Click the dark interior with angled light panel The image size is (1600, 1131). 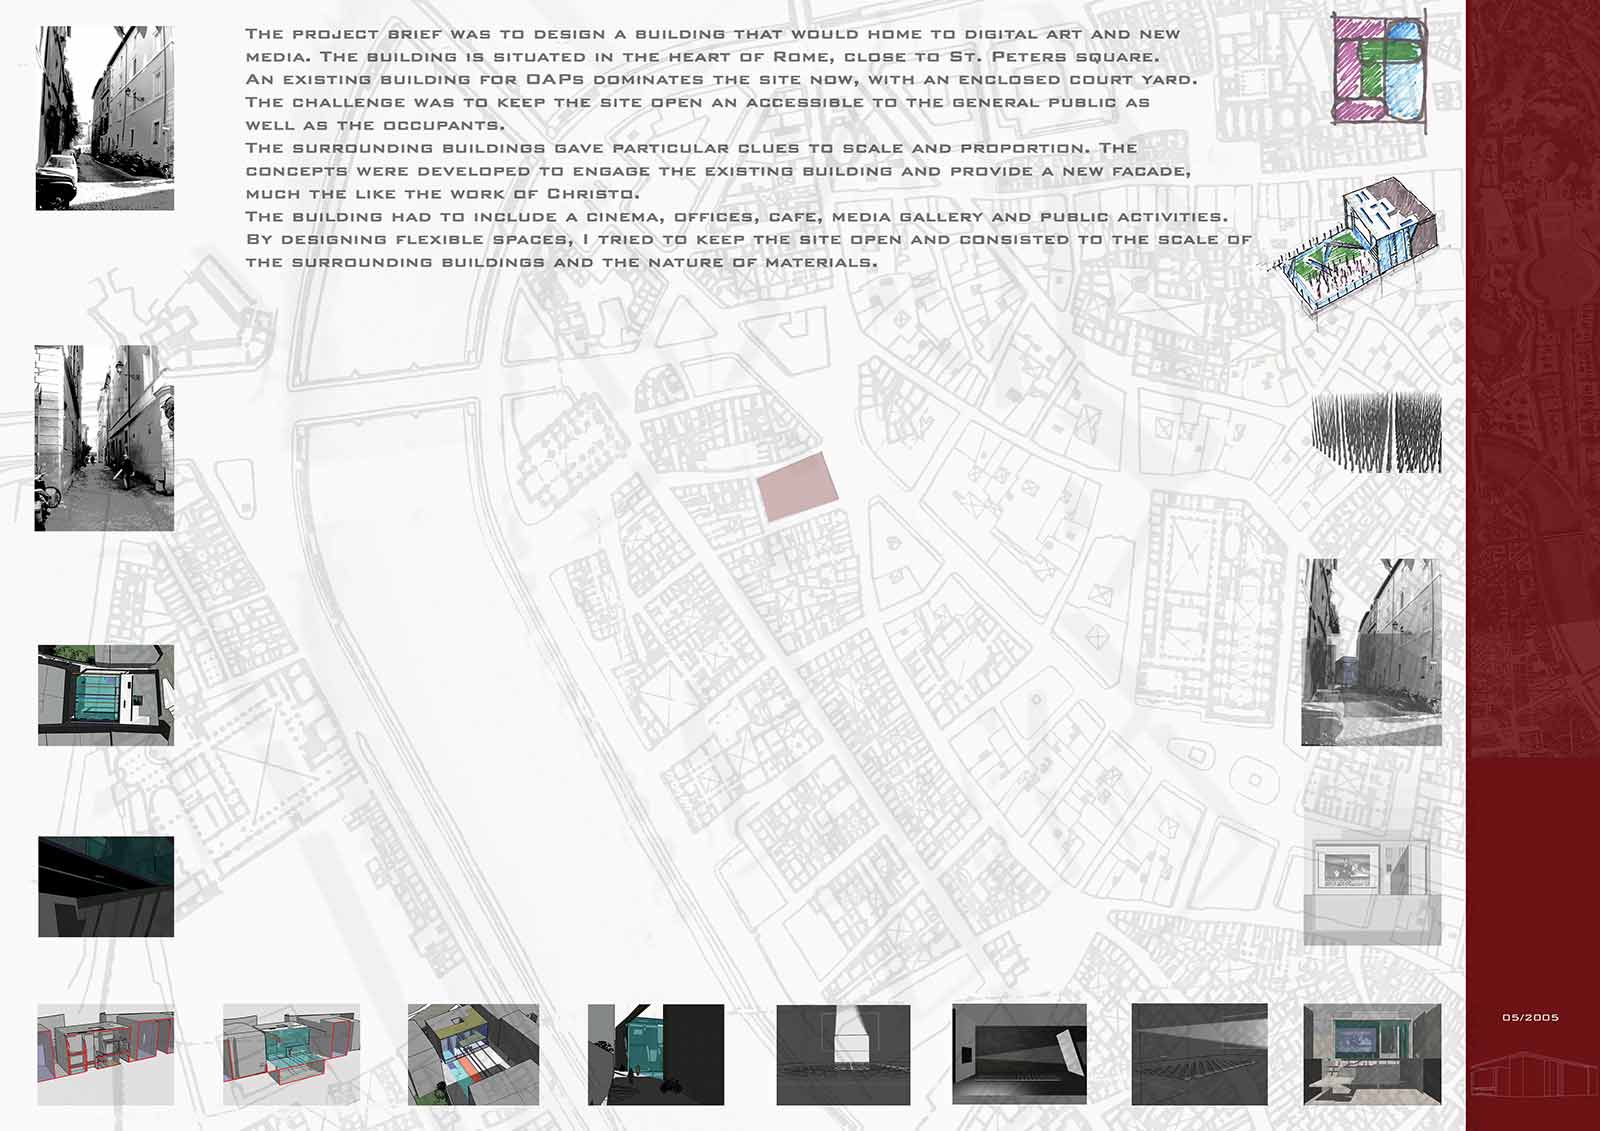pos(1019,1055)
